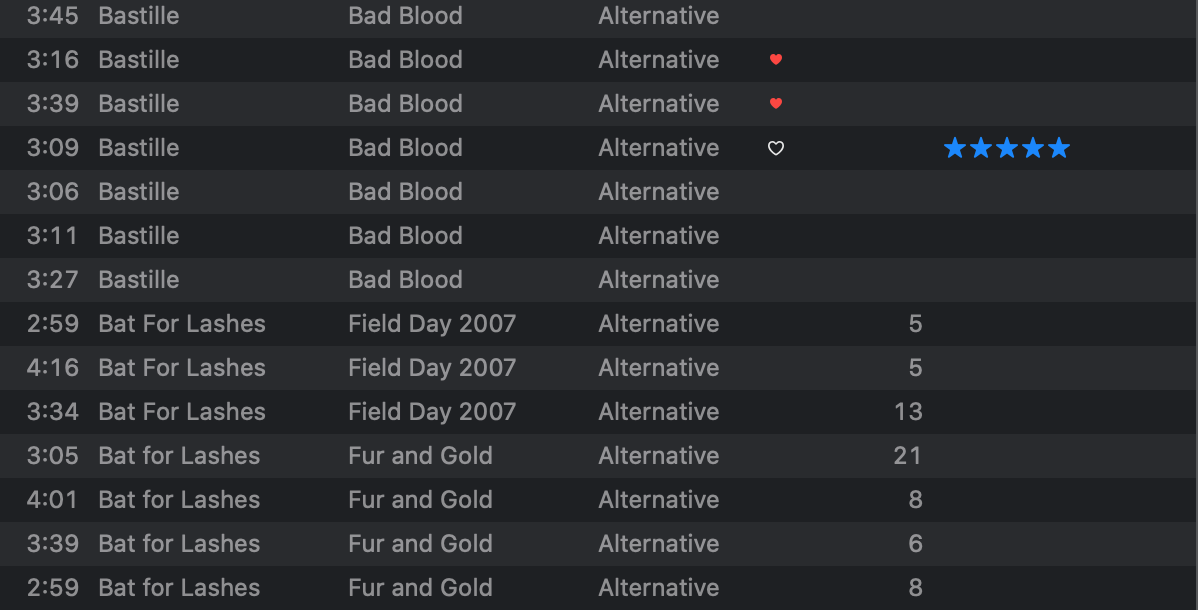
Task: Click the fourth blue rating star
Action: (x=1033, y=148)
